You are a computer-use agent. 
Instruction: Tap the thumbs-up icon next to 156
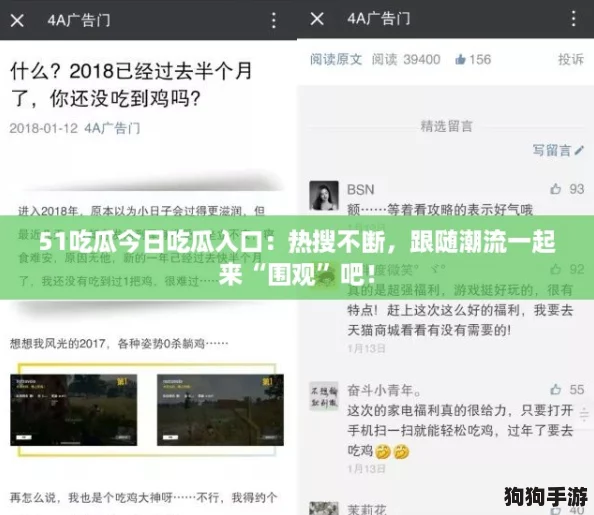[x=460, y=59]
